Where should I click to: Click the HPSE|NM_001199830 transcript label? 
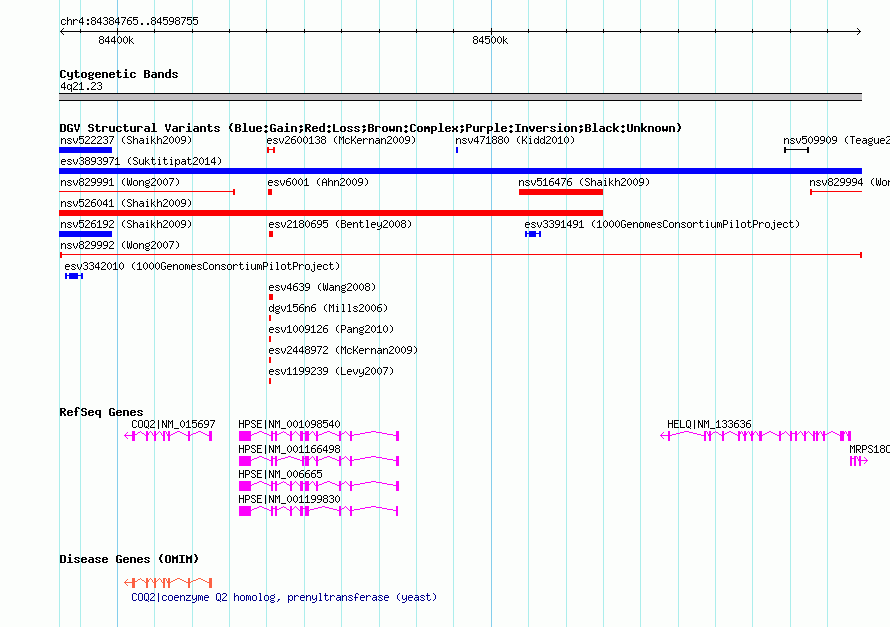click(289, 499)
